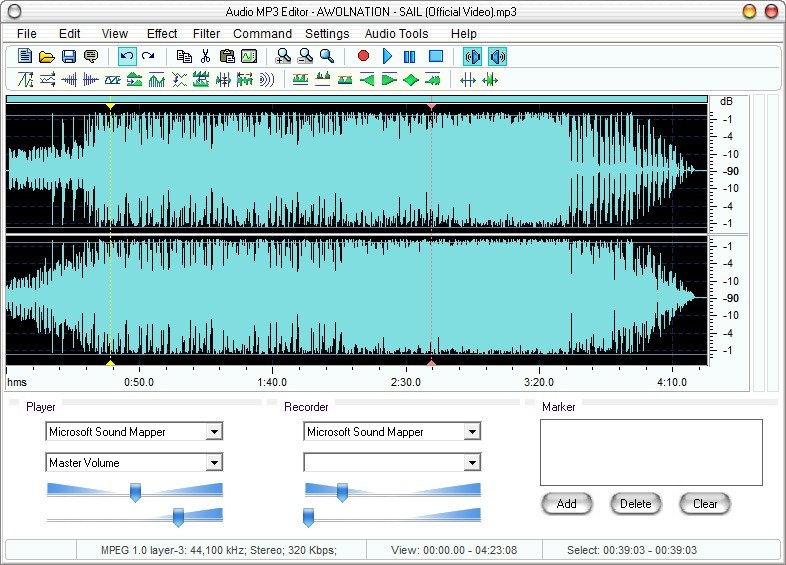Click the green waveform with arrows icon
This screenshot has height=565, width=786.
tap(490, 80)
